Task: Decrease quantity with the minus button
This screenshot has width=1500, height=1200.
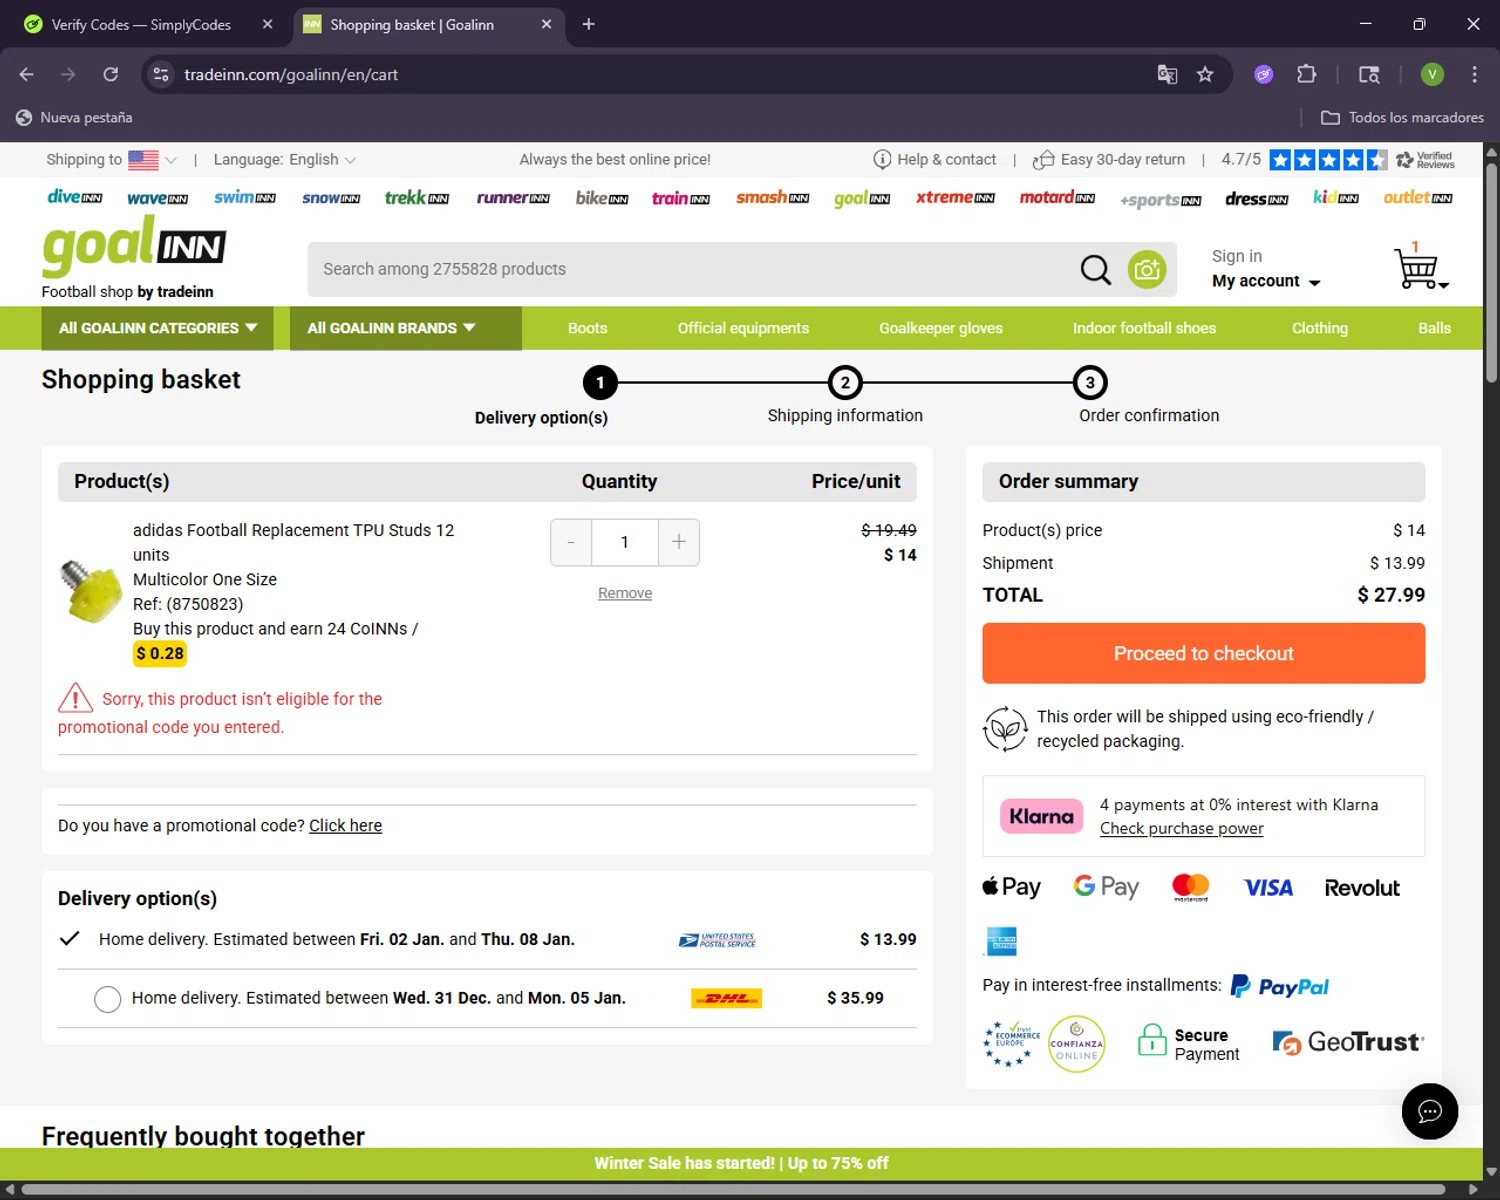Action: tap(571, 542)
